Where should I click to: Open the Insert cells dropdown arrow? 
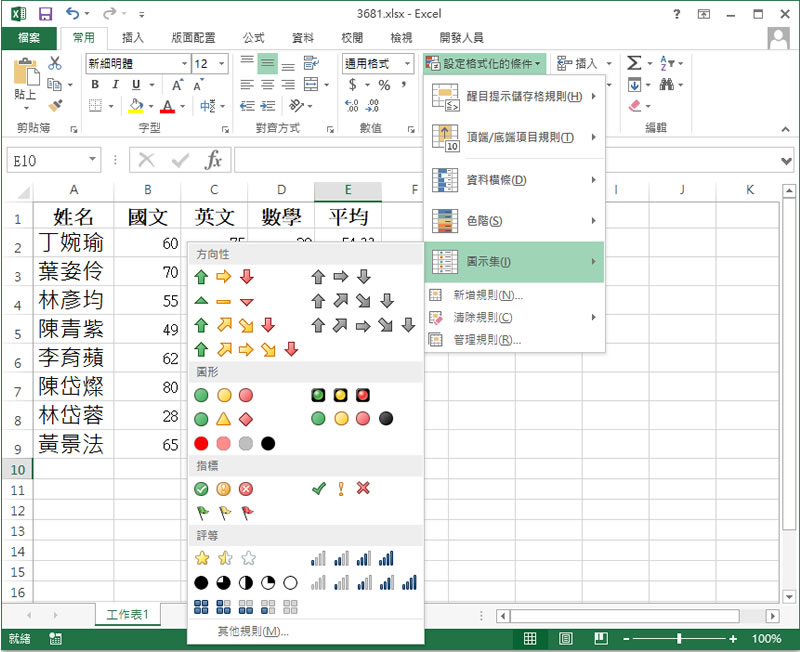pos(609,64)
